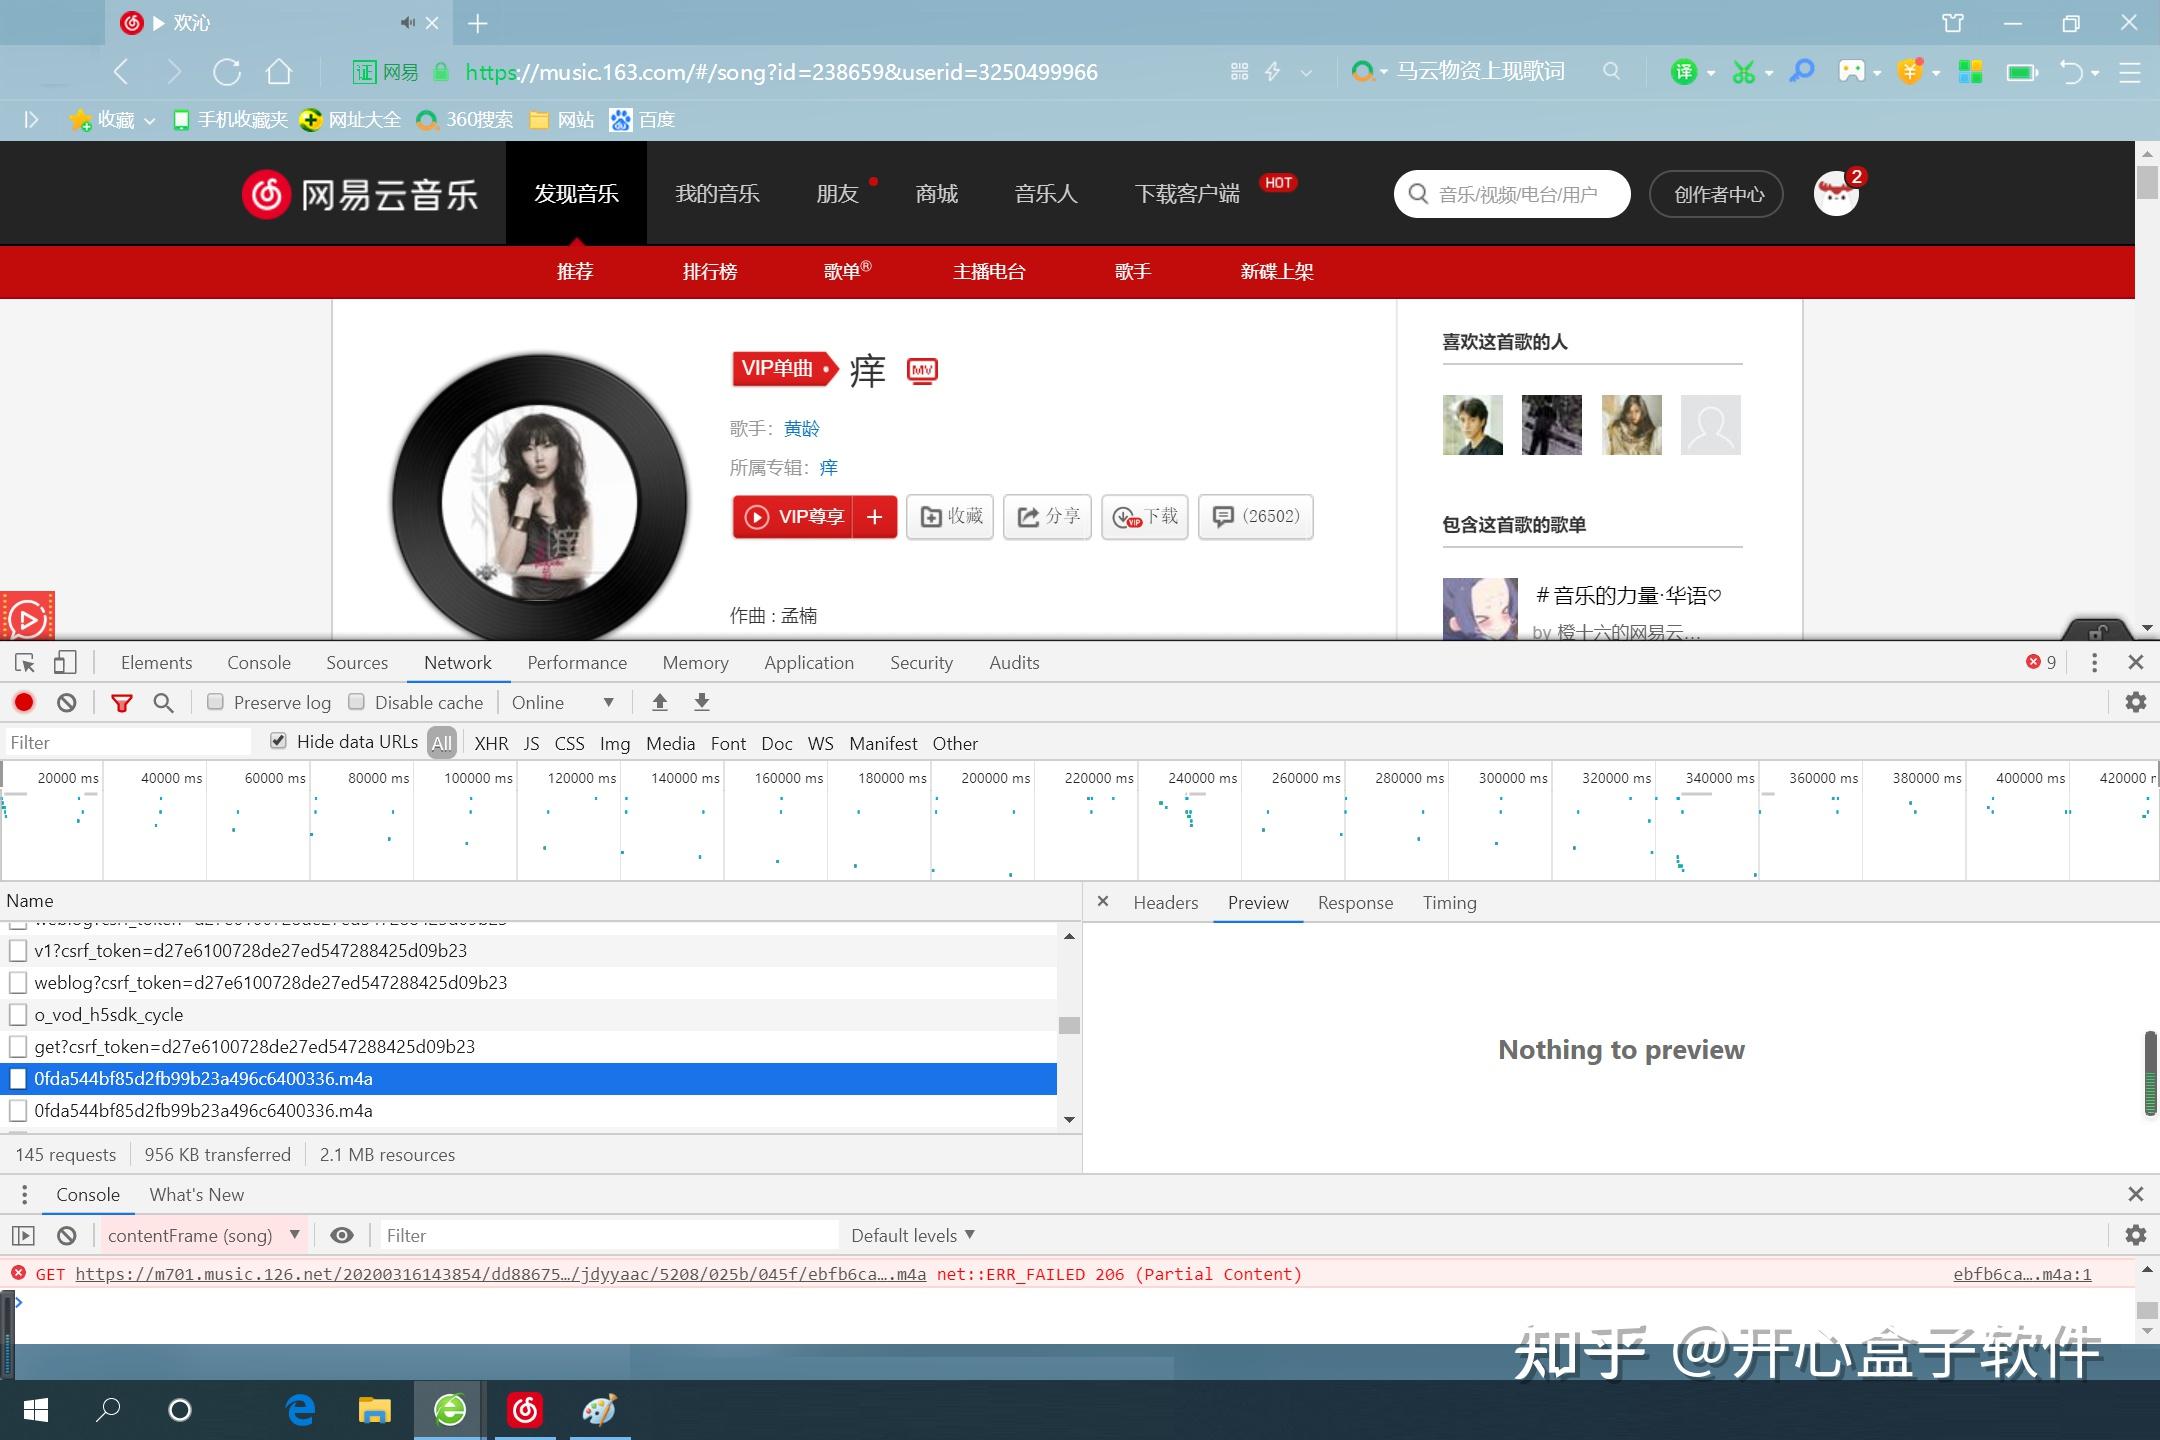Expand the Default levels dropdown
Image resolution: width=2160 pixels, height=1440 pixels.
912,1235
